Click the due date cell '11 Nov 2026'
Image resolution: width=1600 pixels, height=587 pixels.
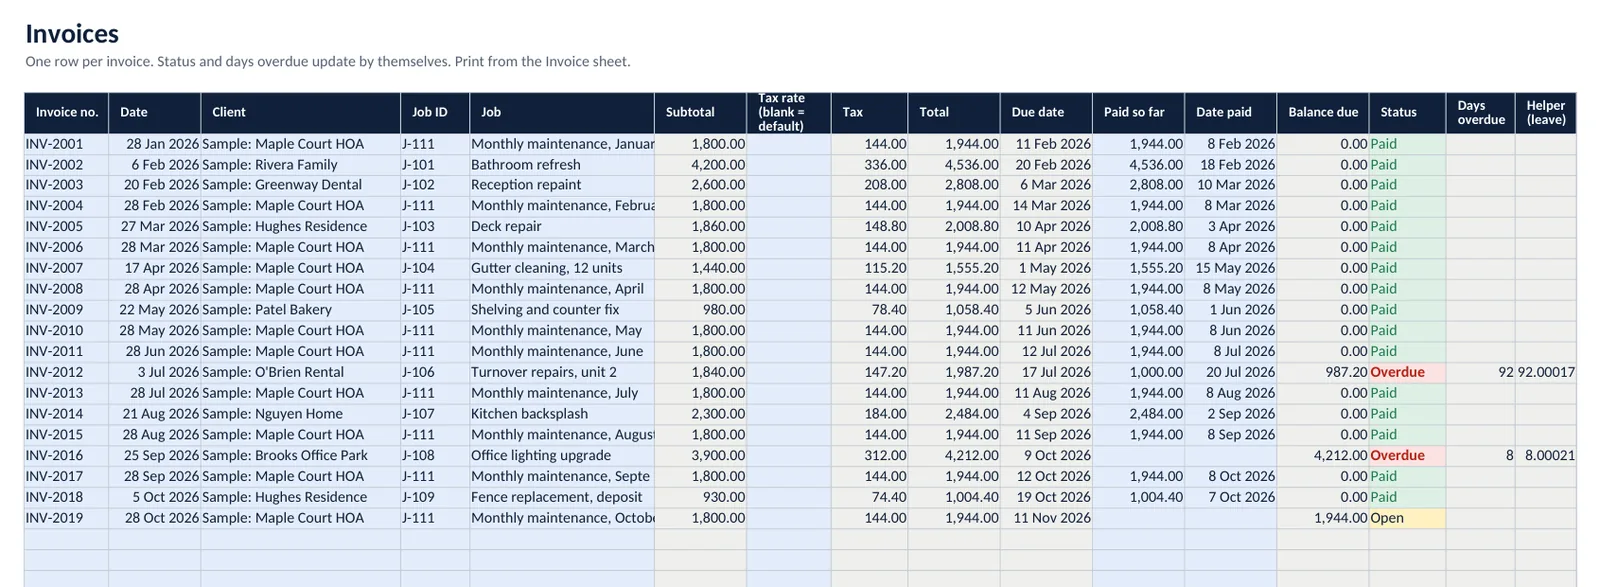coord(1046,518)
